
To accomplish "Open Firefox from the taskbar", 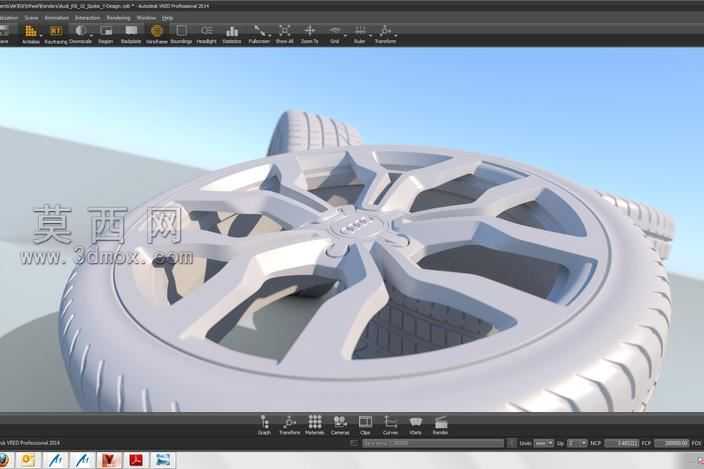I will (x=4, y=460).
